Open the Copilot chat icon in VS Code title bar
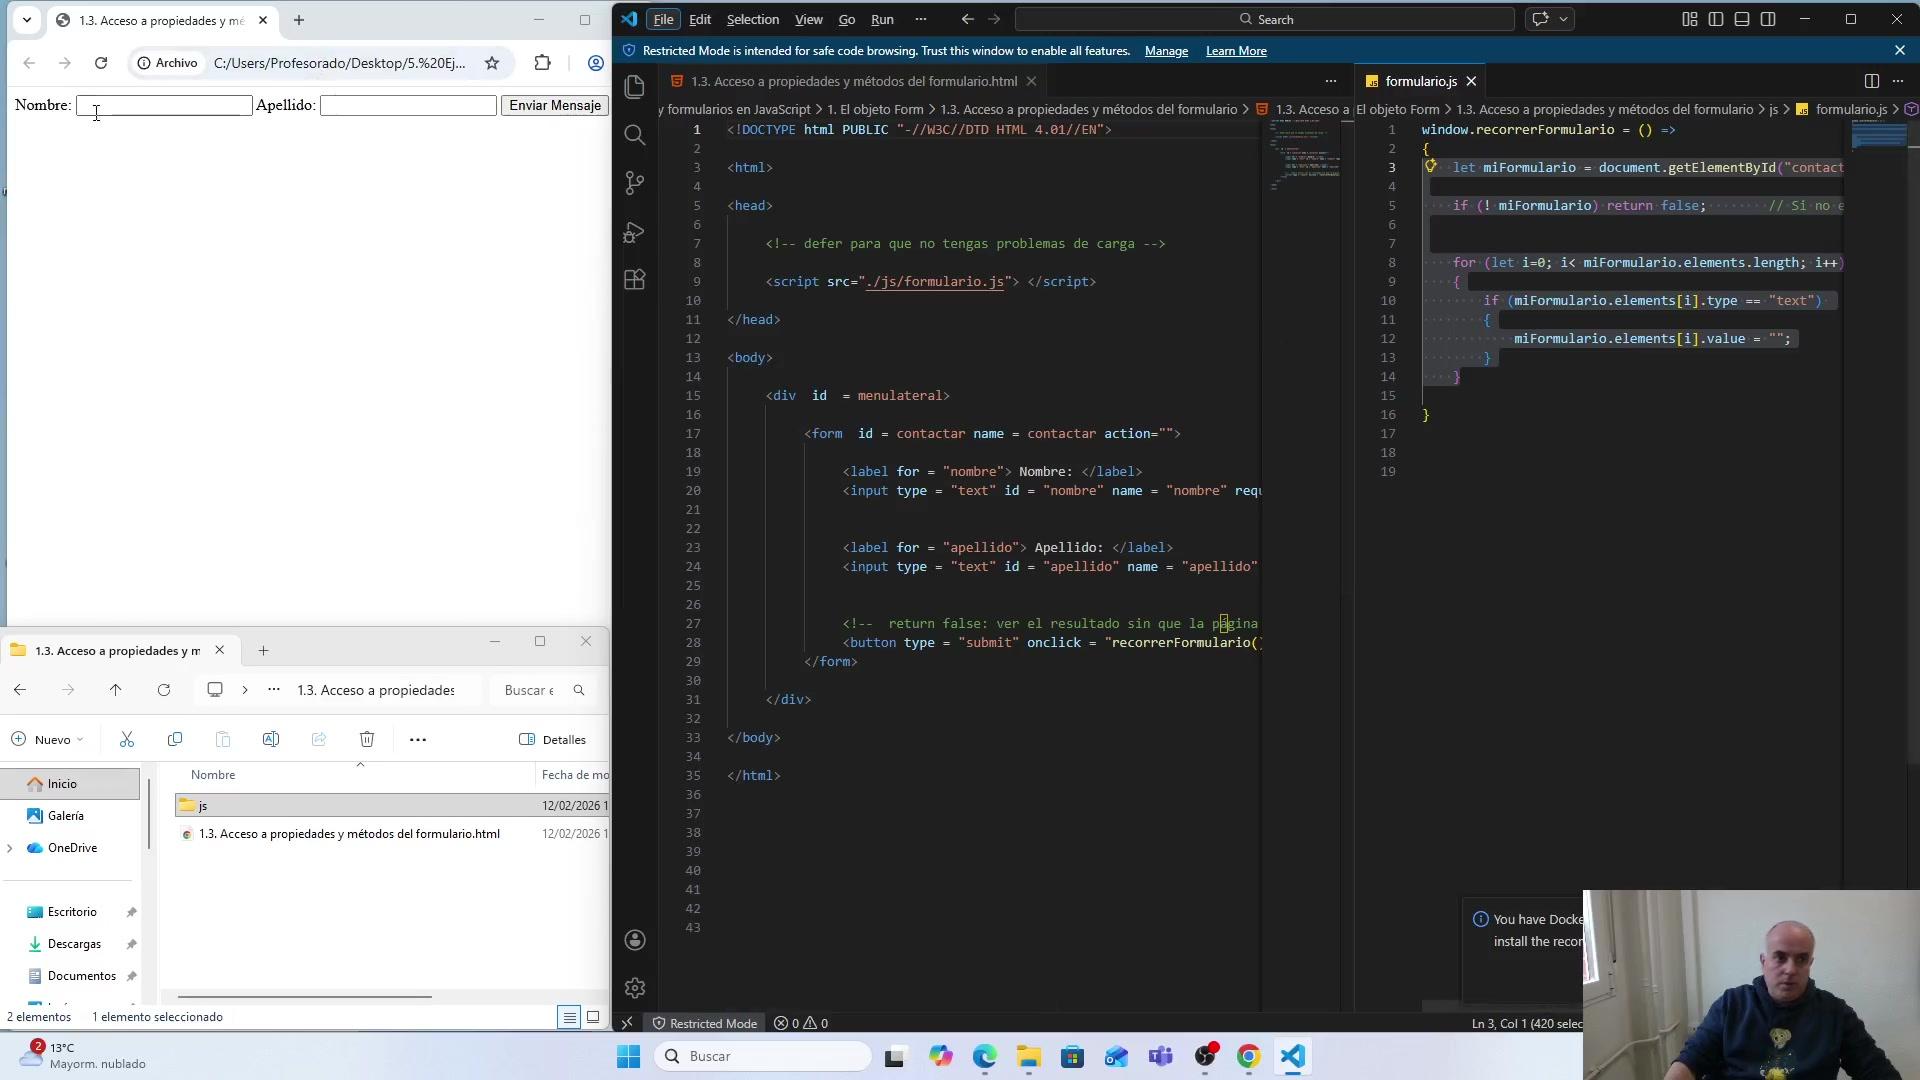1920x1080 pixels. click(1541, 19)
